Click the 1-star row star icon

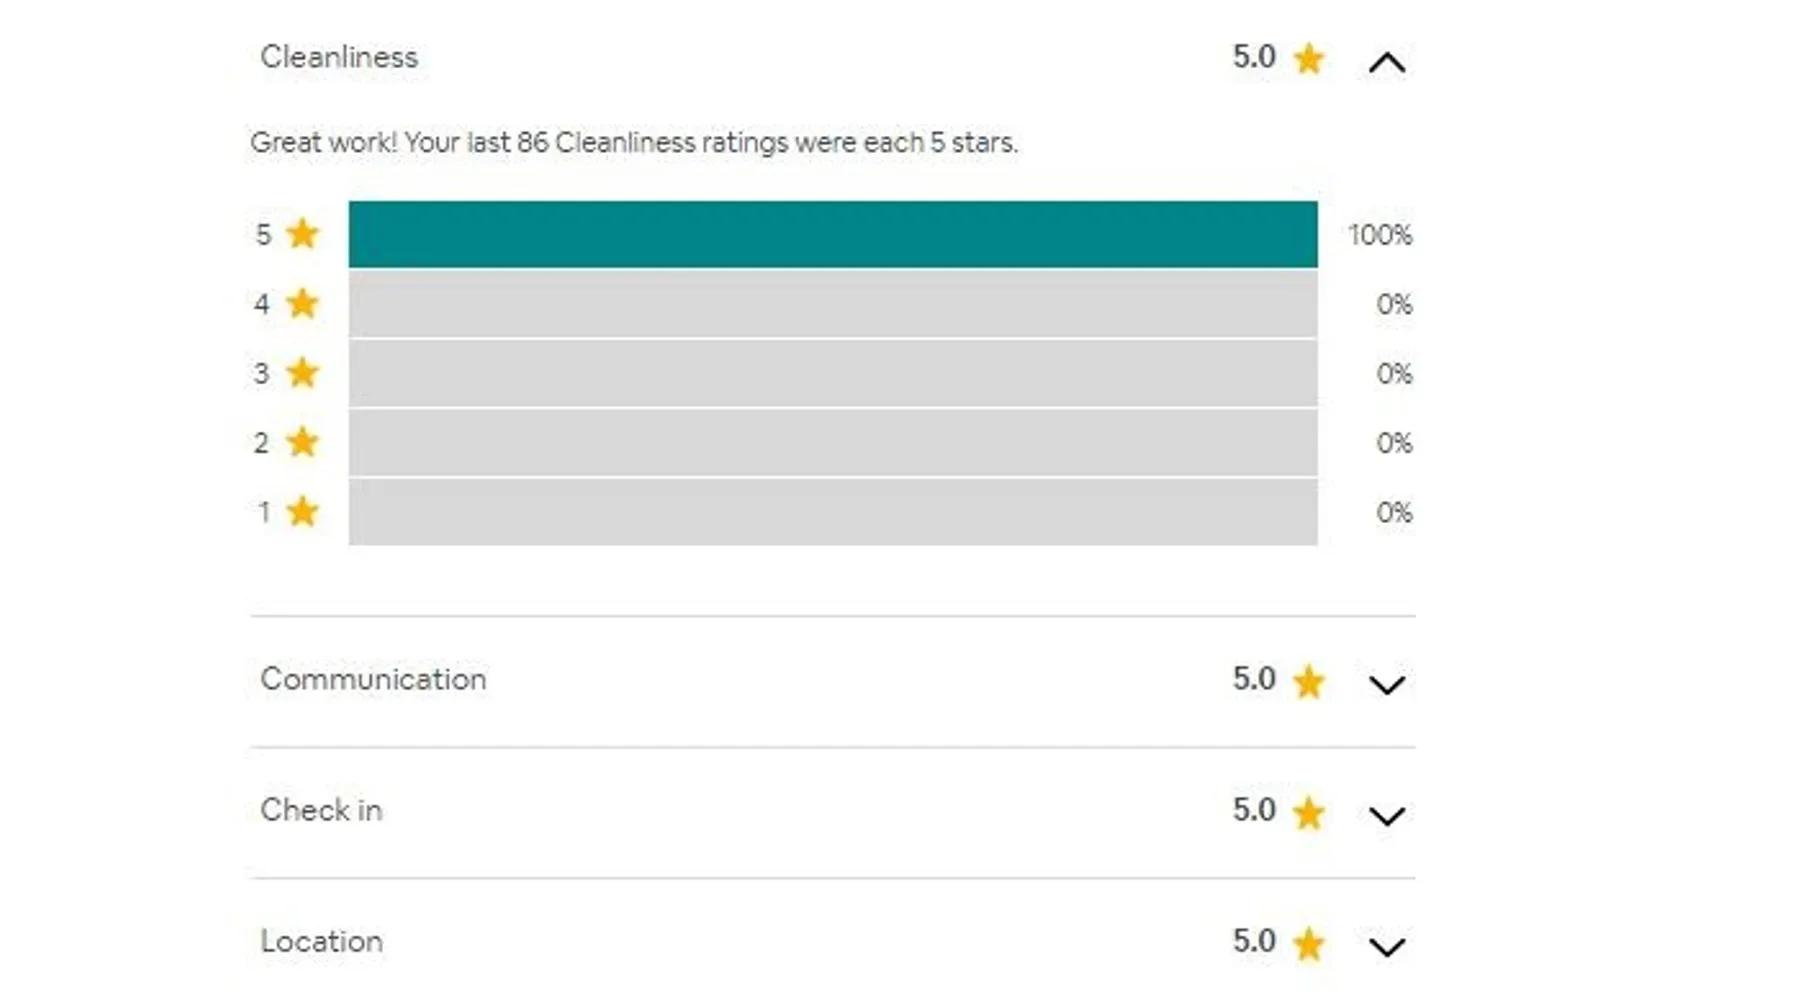tap(302, 512)
